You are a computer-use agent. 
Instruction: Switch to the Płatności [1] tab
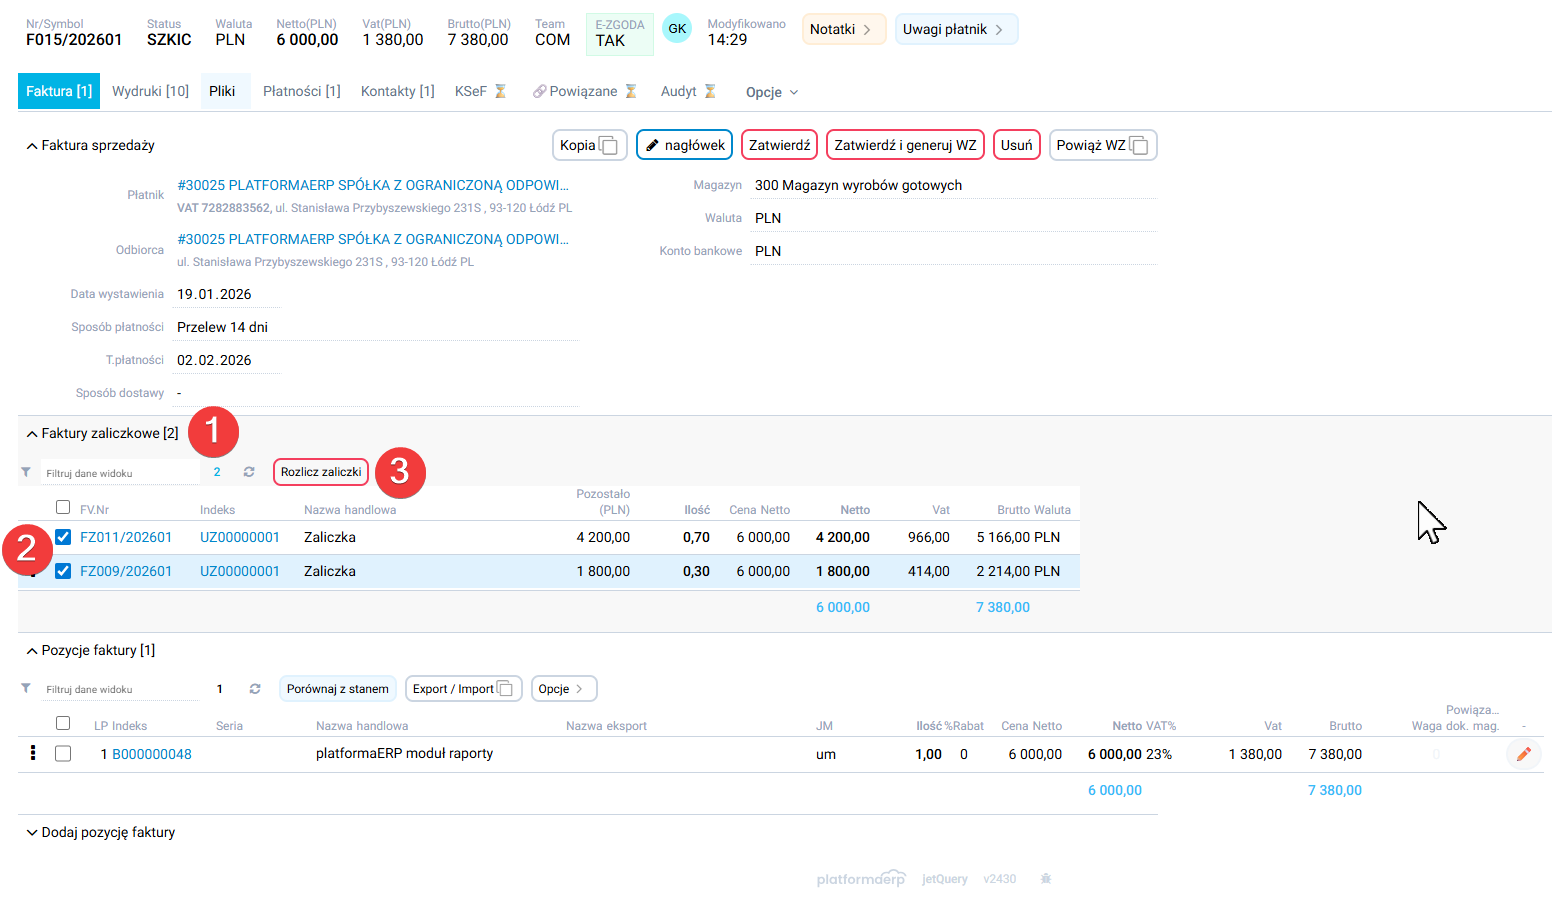[301, 91]
